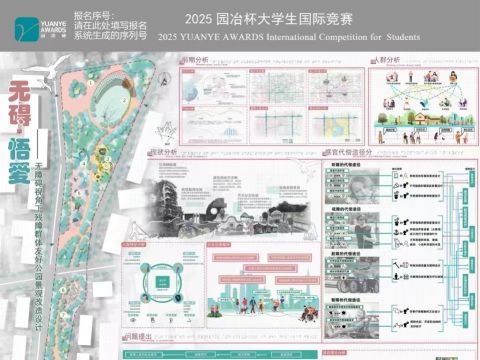Image resolution: width=480 pixels, height=360 pixels.
Task: Click the "问题提出" section heading
Action: (x=138, y=337)
